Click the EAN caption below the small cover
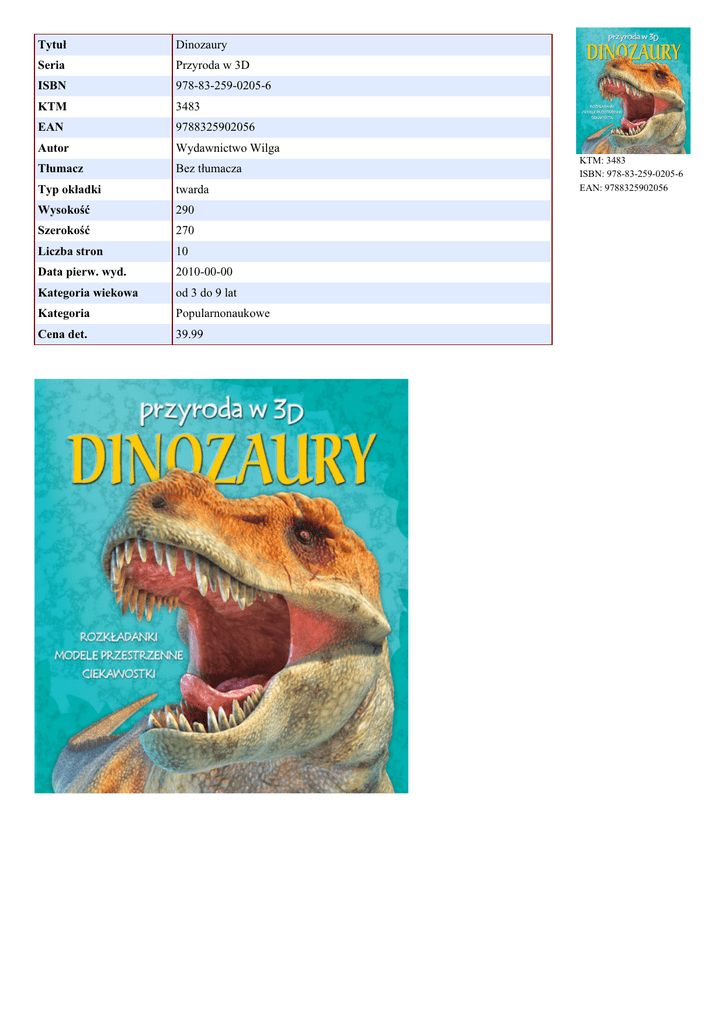Image resolution: width=725 pixels, height=1024 pixels. (623, 188)
